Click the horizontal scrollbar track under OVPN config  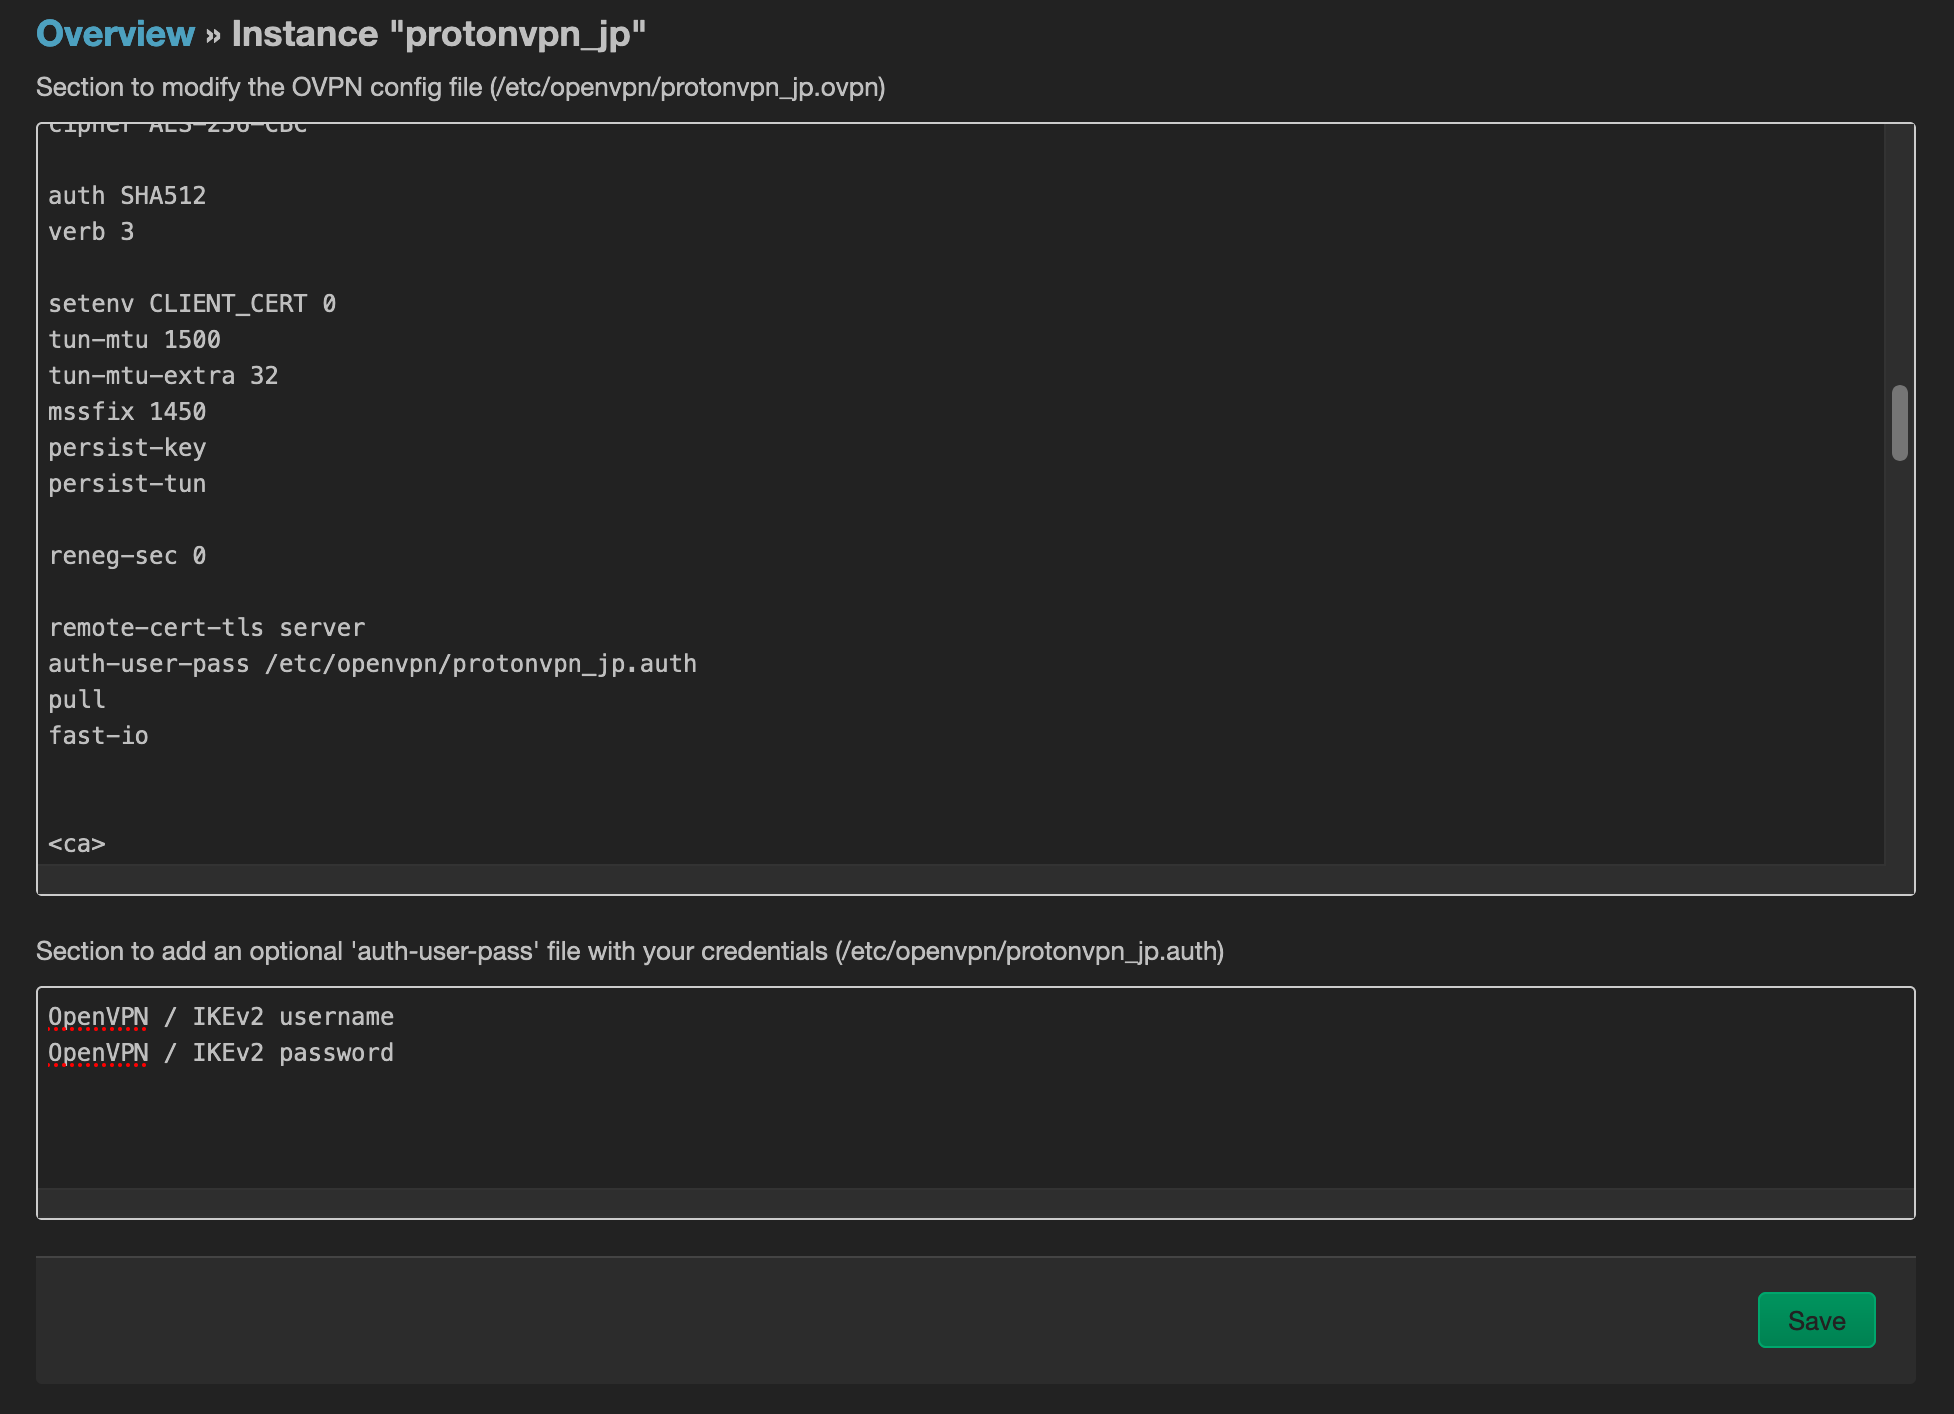click(x=960, y=878)
